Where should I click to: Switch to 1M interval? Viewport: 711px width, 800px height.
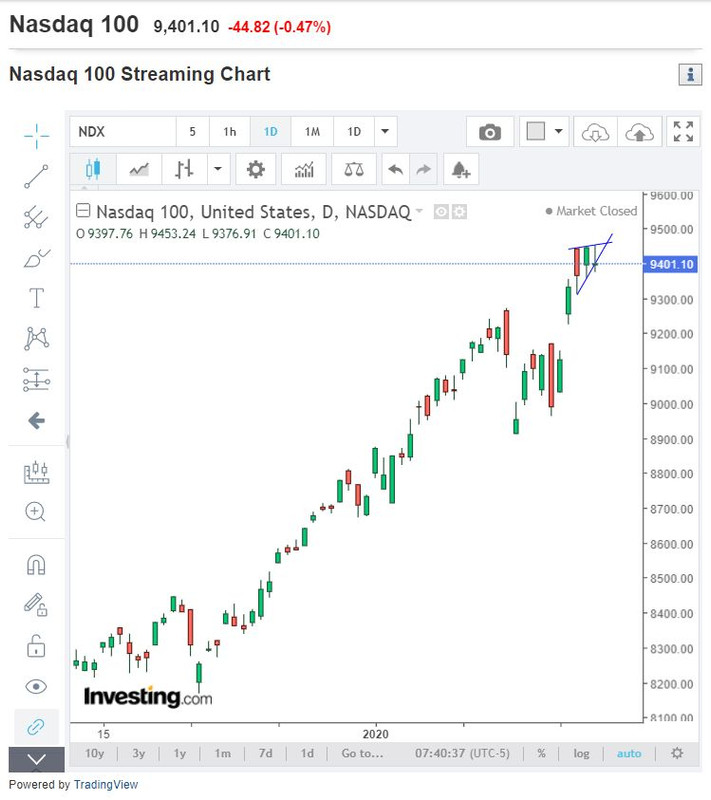point(312,132)
